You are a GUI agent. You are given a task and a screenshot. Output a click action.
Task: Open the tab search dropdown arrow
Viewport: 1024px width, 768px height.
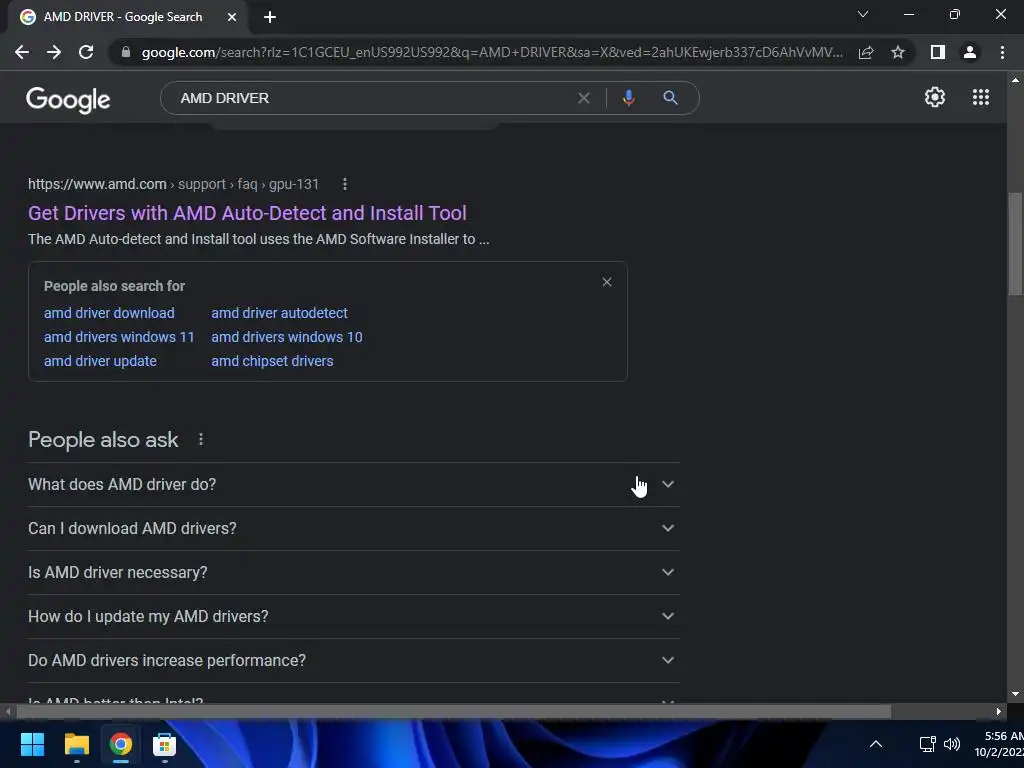coord(863,14)
